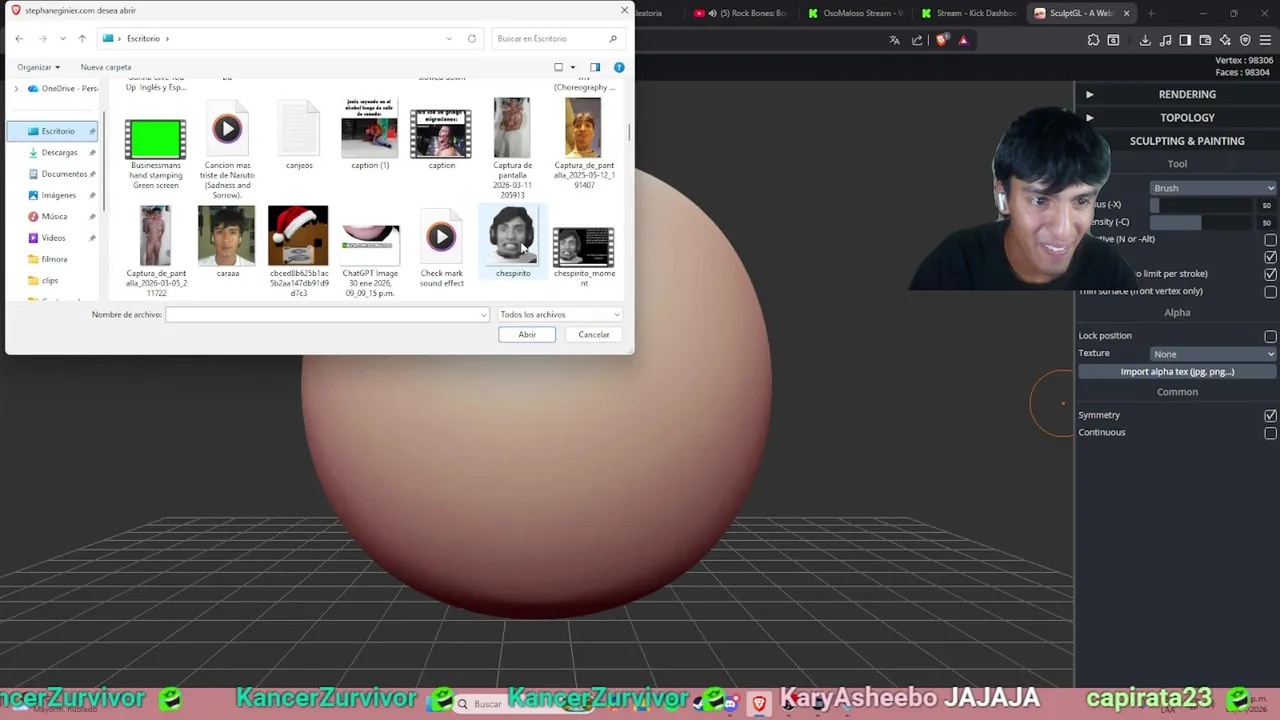Click the Abrir button
Screen dimensions: 1280x720
click(527, 335)
